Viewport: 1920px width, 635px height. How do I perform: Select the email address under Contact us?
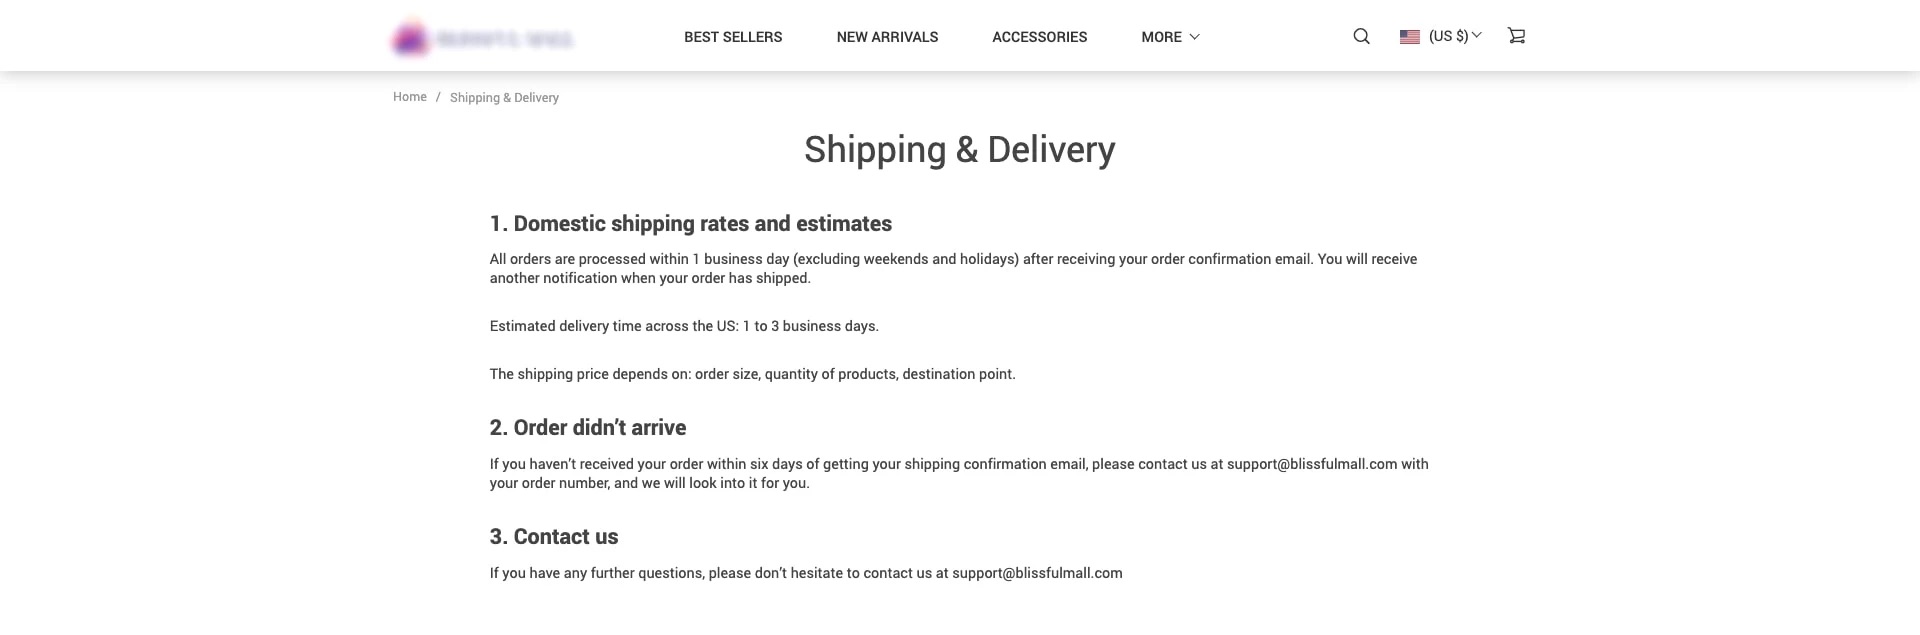coord(1036,573)
